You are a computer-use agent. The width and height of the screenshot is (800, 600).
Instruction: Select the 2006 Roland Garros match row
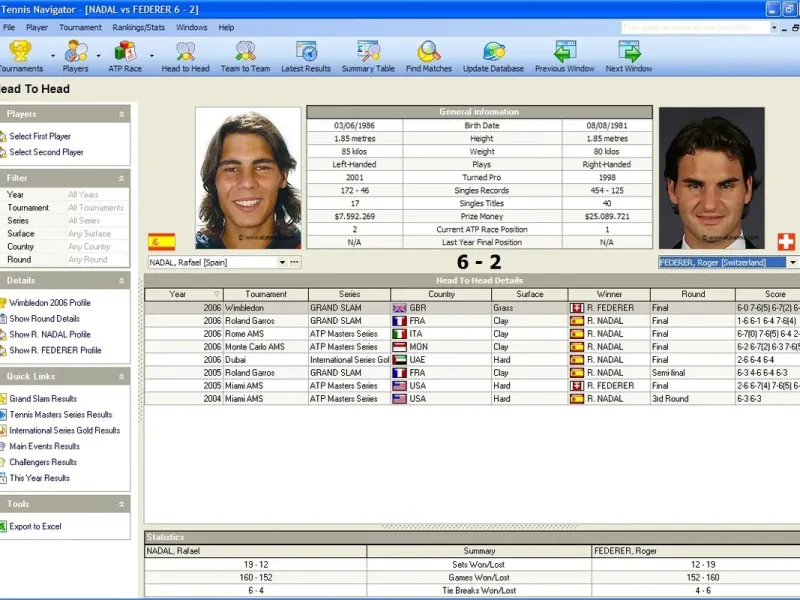(x=472, y=321)
